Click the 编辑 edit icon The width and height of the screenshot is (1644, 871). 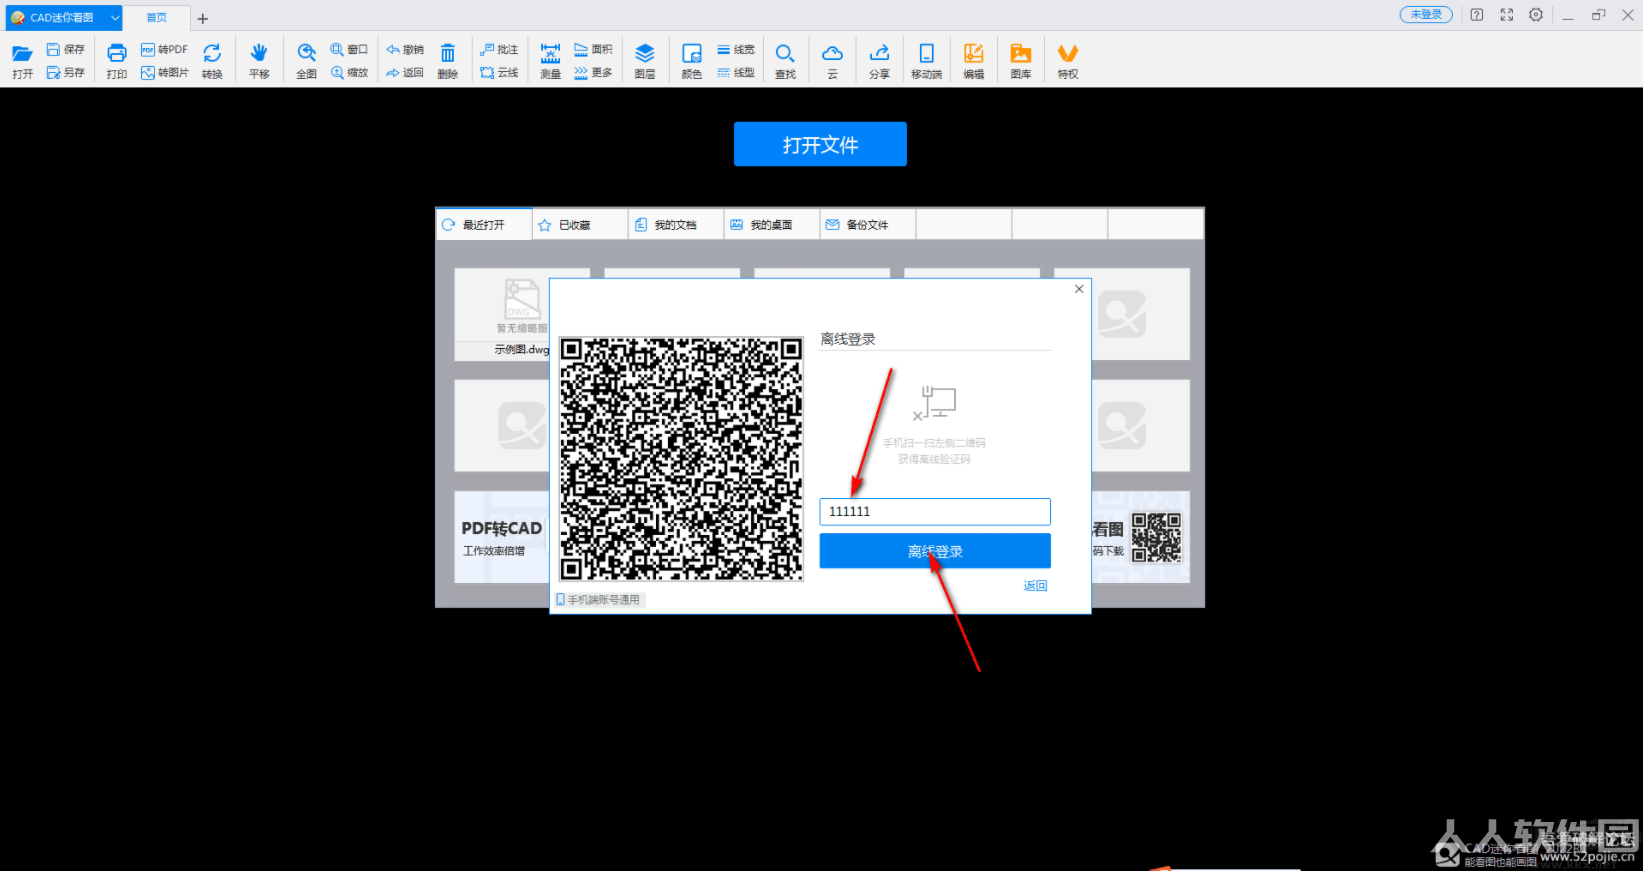pyautogui.click(x=974, y=61)
